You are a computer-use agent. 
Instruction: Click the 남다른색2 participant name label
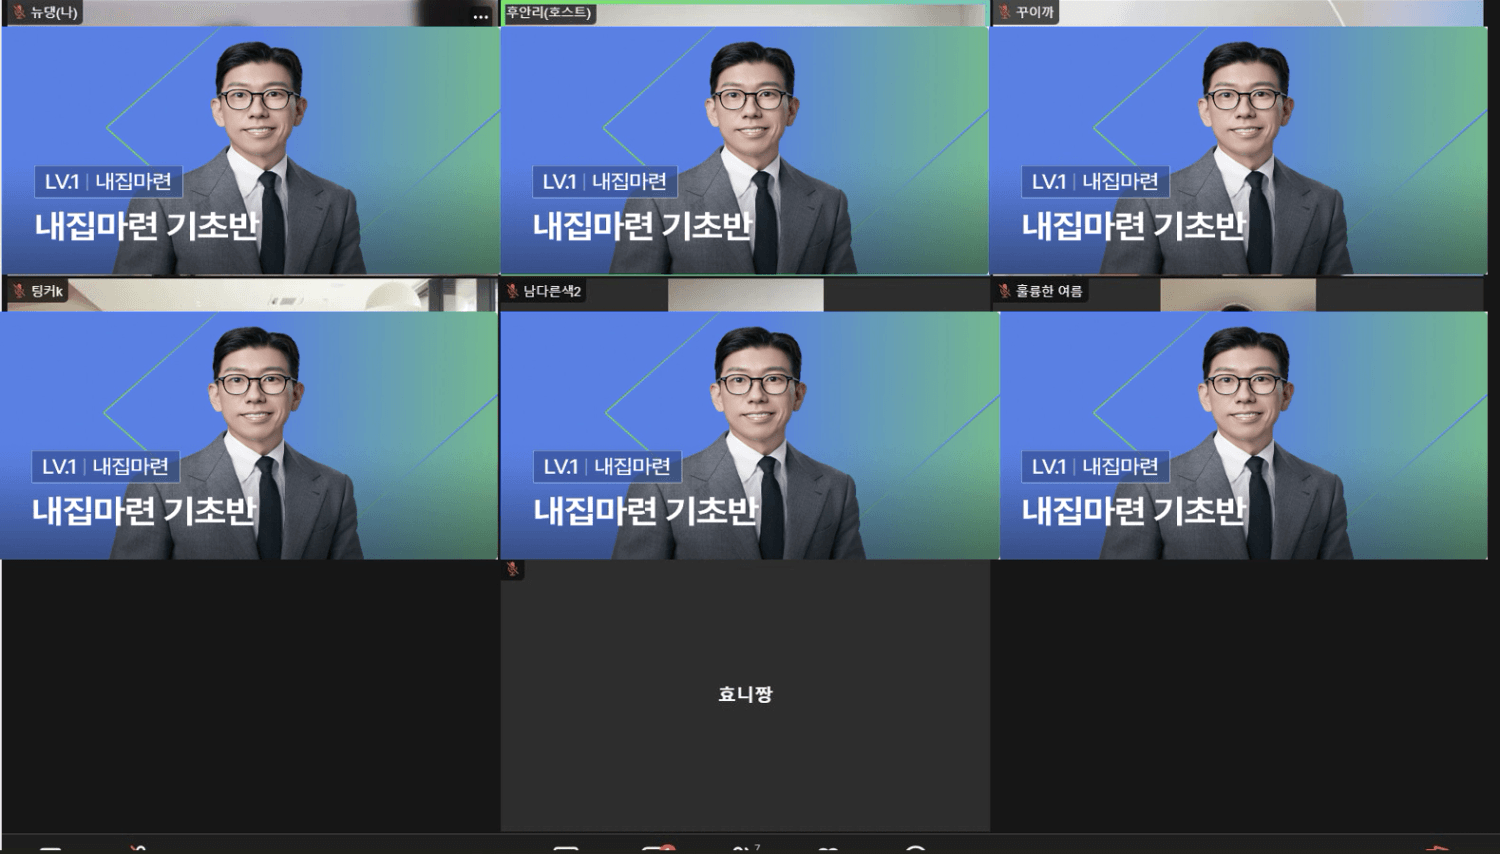552,291
